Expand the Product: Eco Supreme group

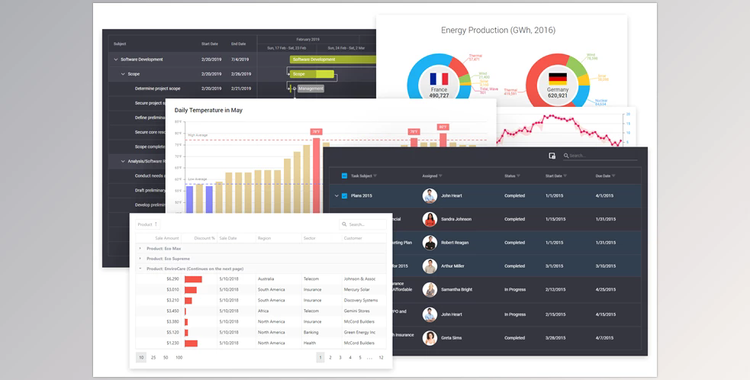(140, 258)
